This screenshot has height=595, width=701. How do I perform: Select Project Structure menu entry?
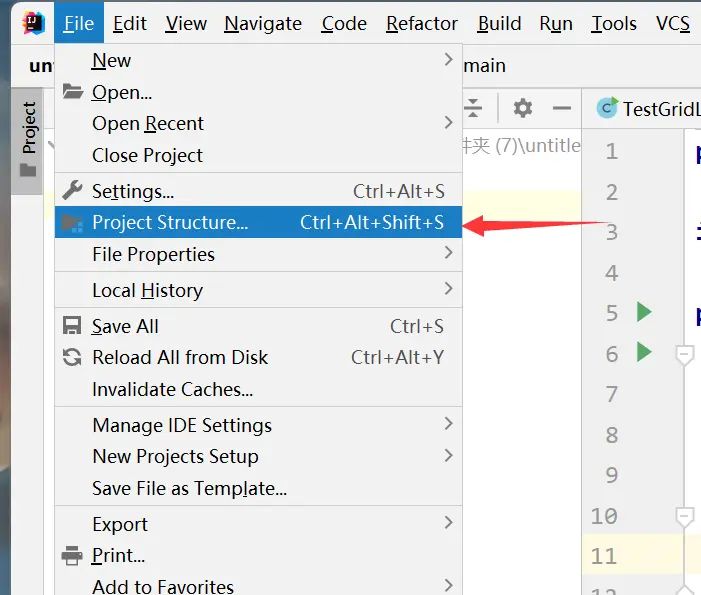coord(170,223)
